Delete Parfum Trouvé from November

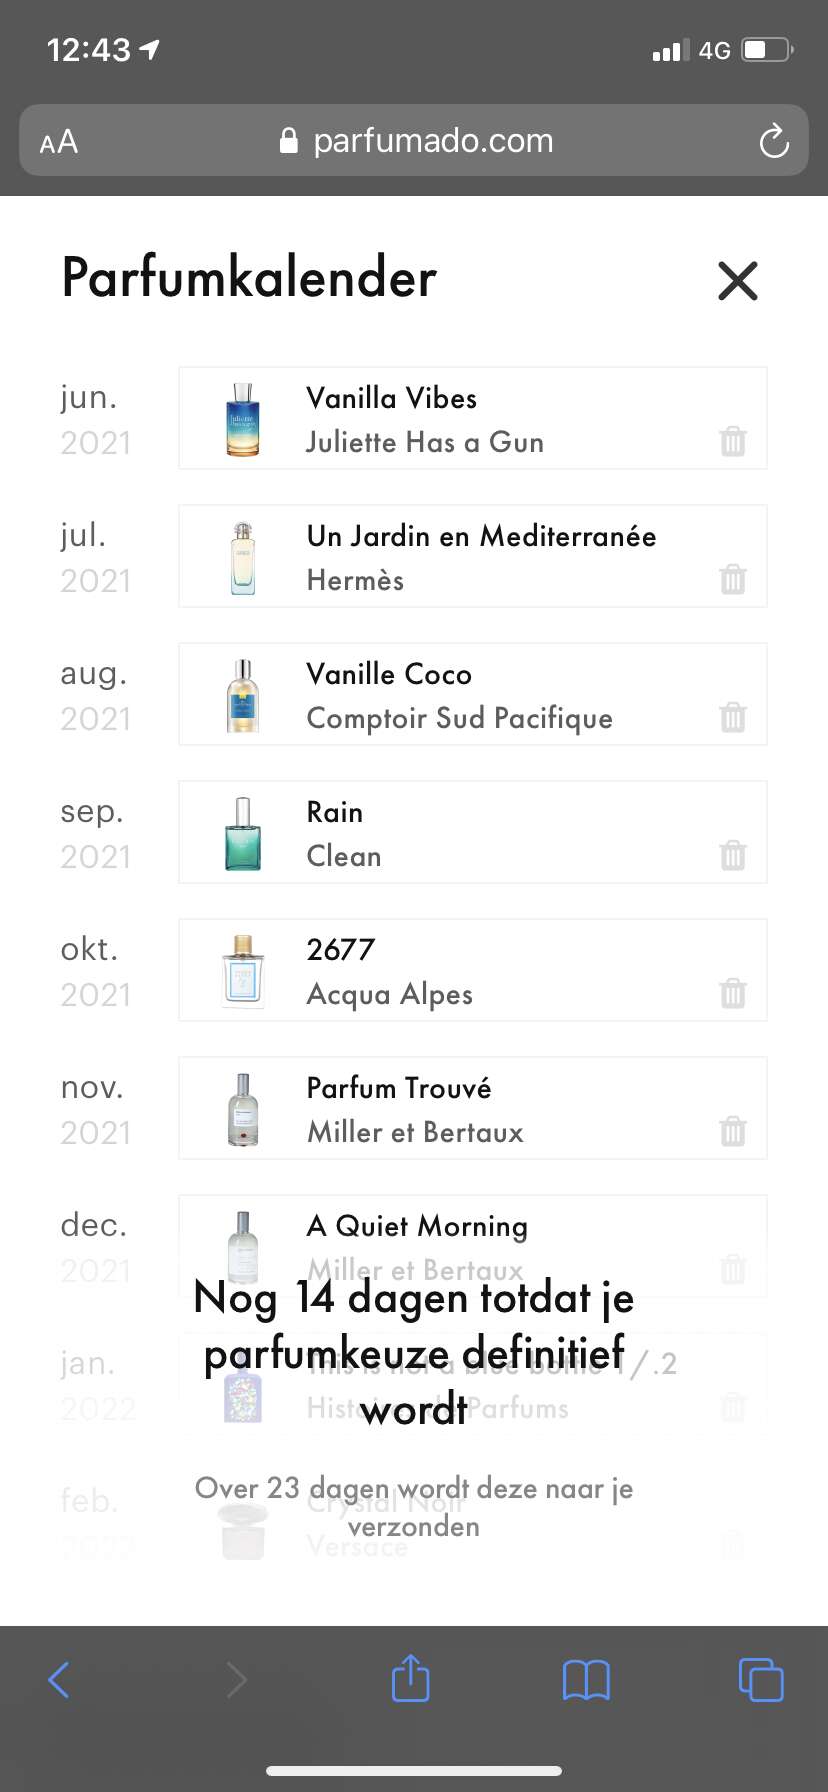(x=733, y=1131)
